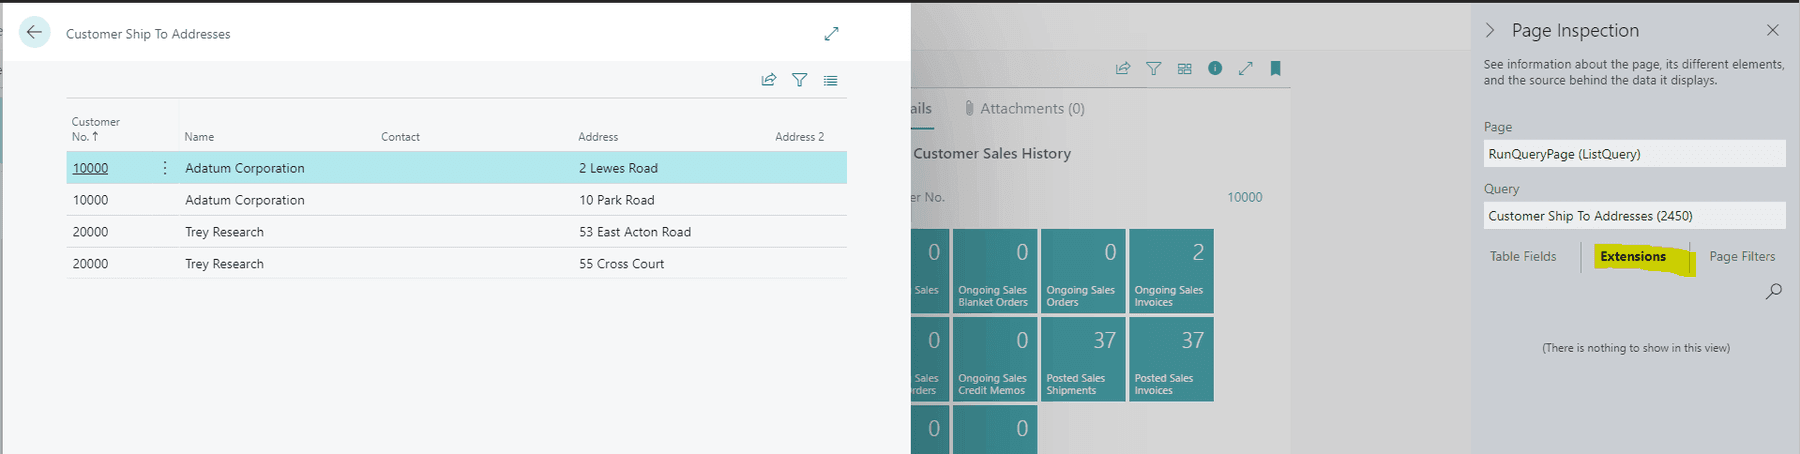Open Ongoing Sales Orders tile
This screenshot has height=454, width=1800.
click(1082, 270)
